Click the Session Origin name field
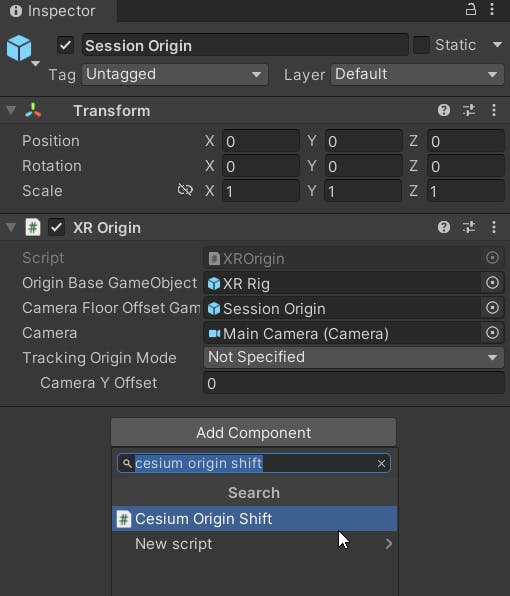This screenshot has height=596, width=510. point(245,45)
